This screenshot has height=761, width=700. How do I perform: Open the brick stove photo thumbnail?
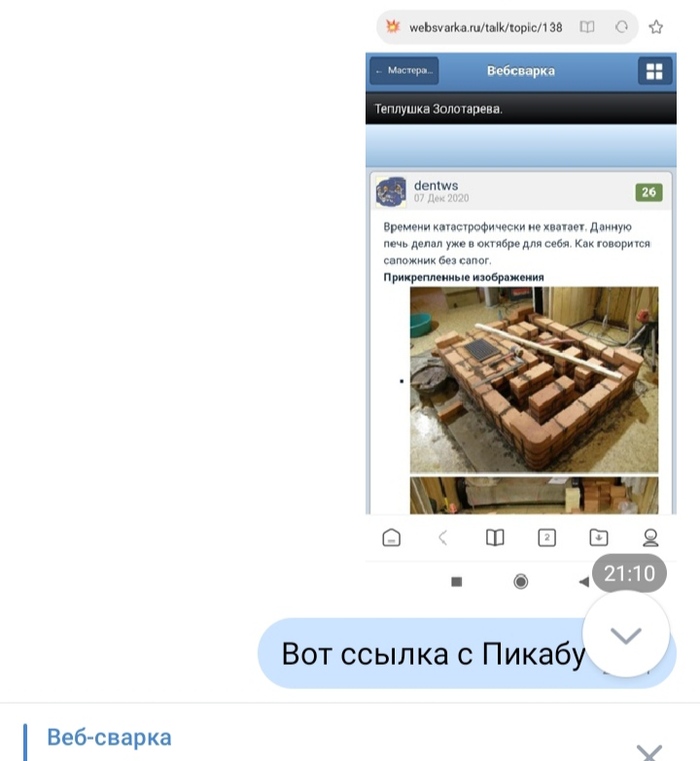(x=534, y=380)
